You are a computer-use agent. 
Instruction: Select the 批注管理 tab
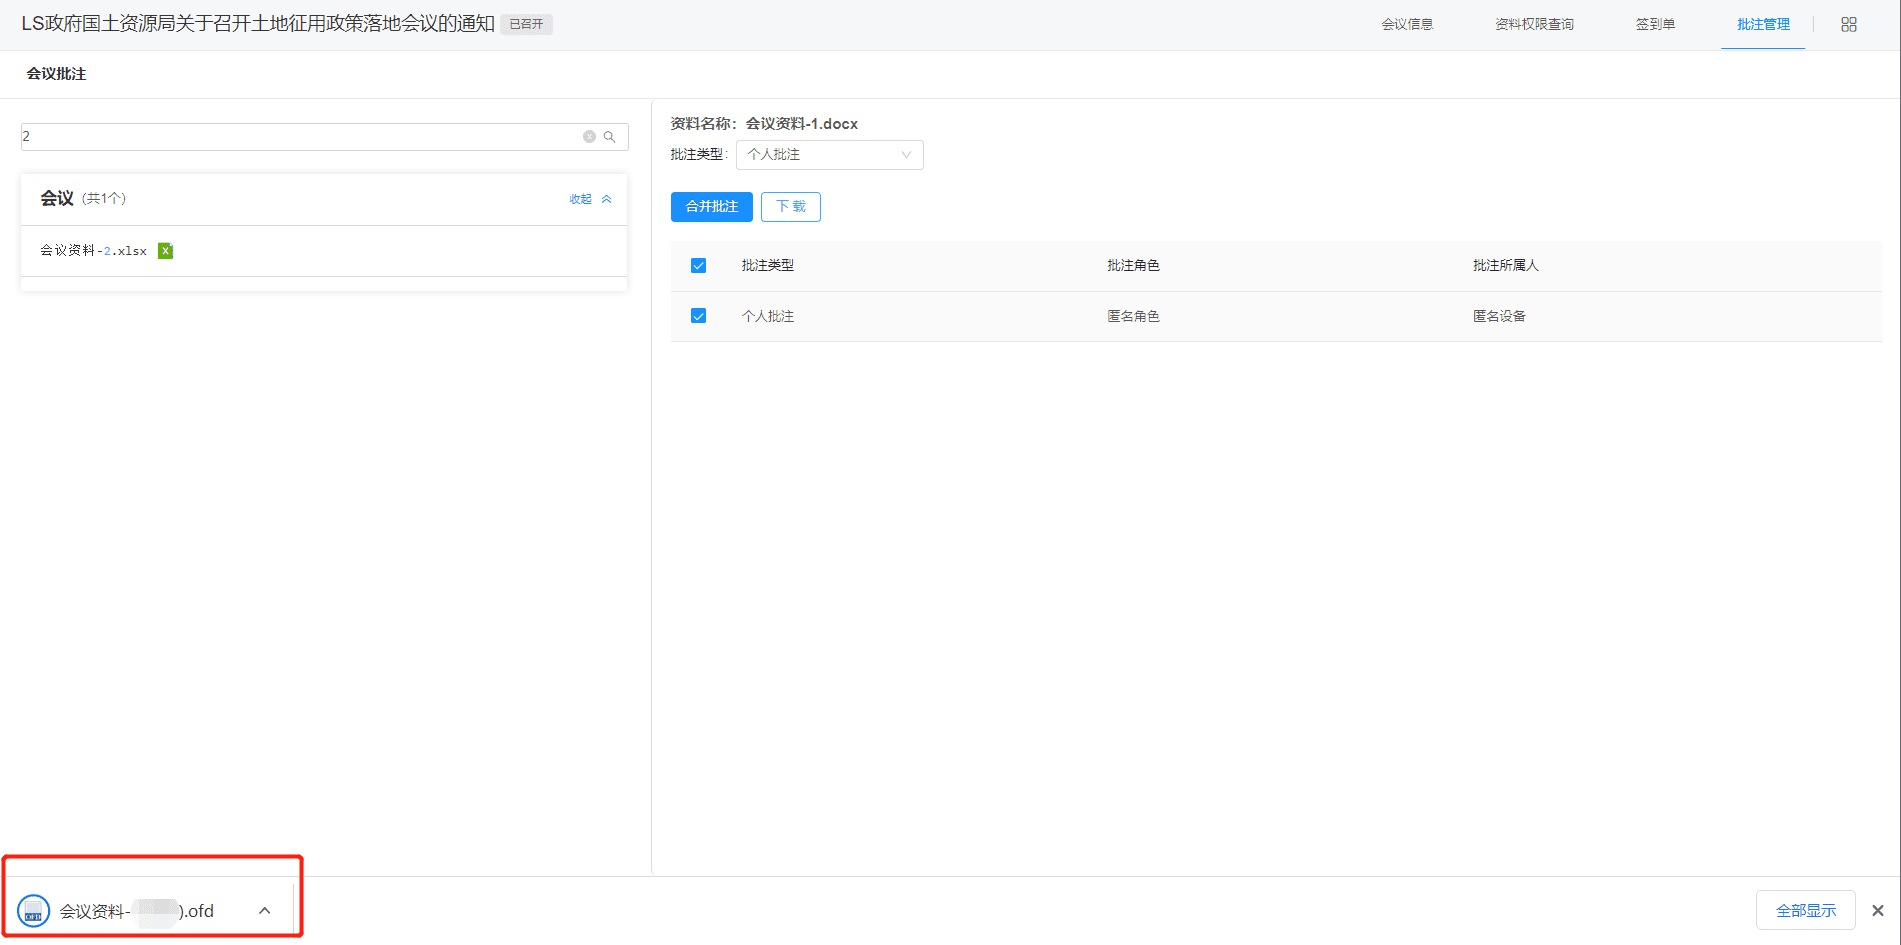point(1763,24)
